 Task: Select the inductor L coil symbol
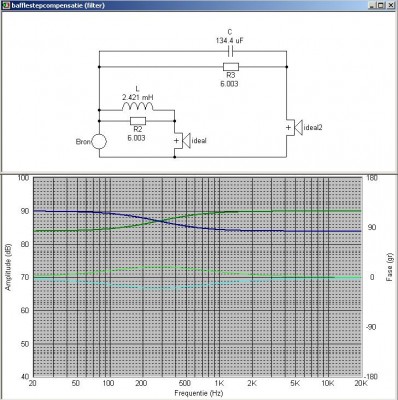coord(138,106)
